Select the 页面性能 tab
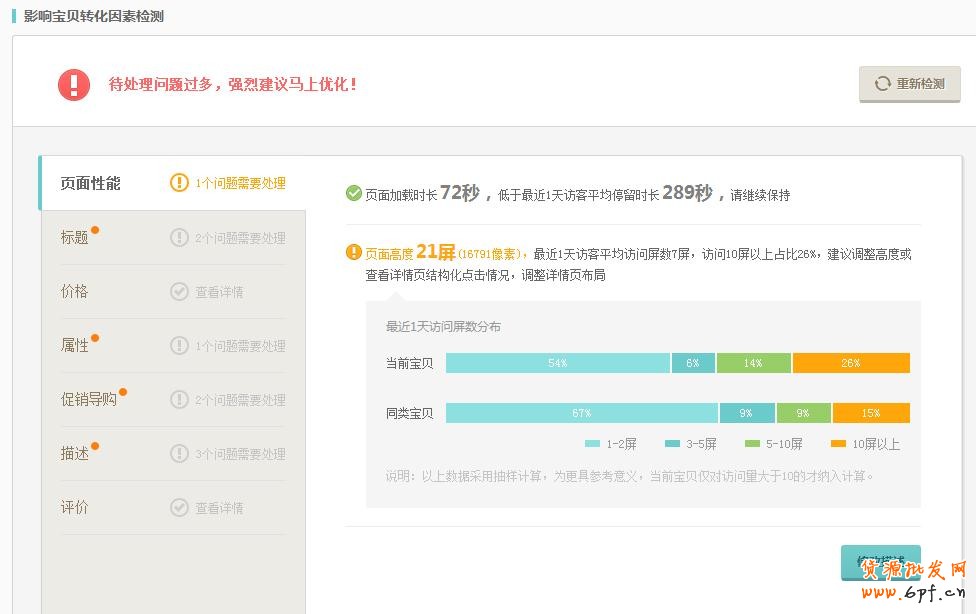 (90, 183)
